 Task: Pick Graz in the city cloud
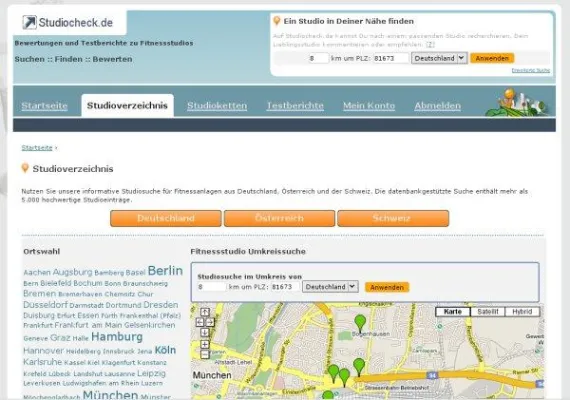tap(60, 337)
